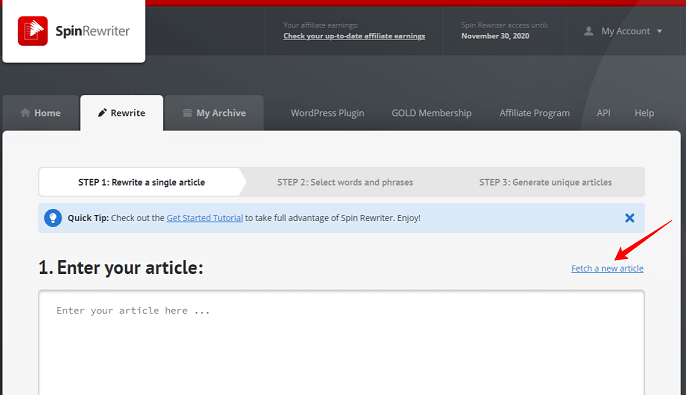This screenshot has width=686, height=395.
Task: Open the API menu item
Action: [x=603, y=113]
